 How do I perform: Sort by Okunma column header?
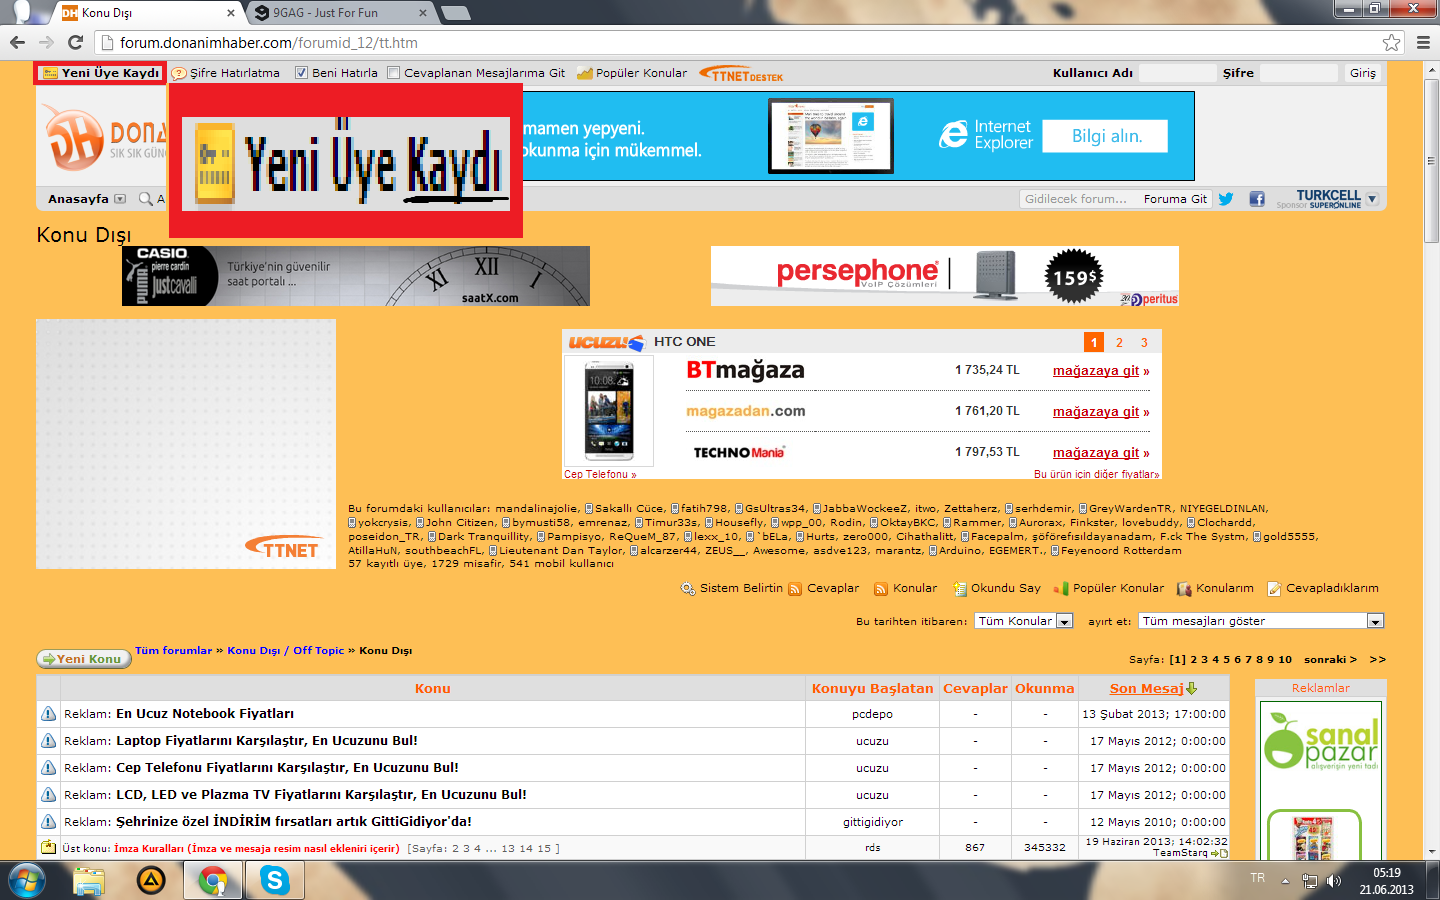tap(1044, 688)
